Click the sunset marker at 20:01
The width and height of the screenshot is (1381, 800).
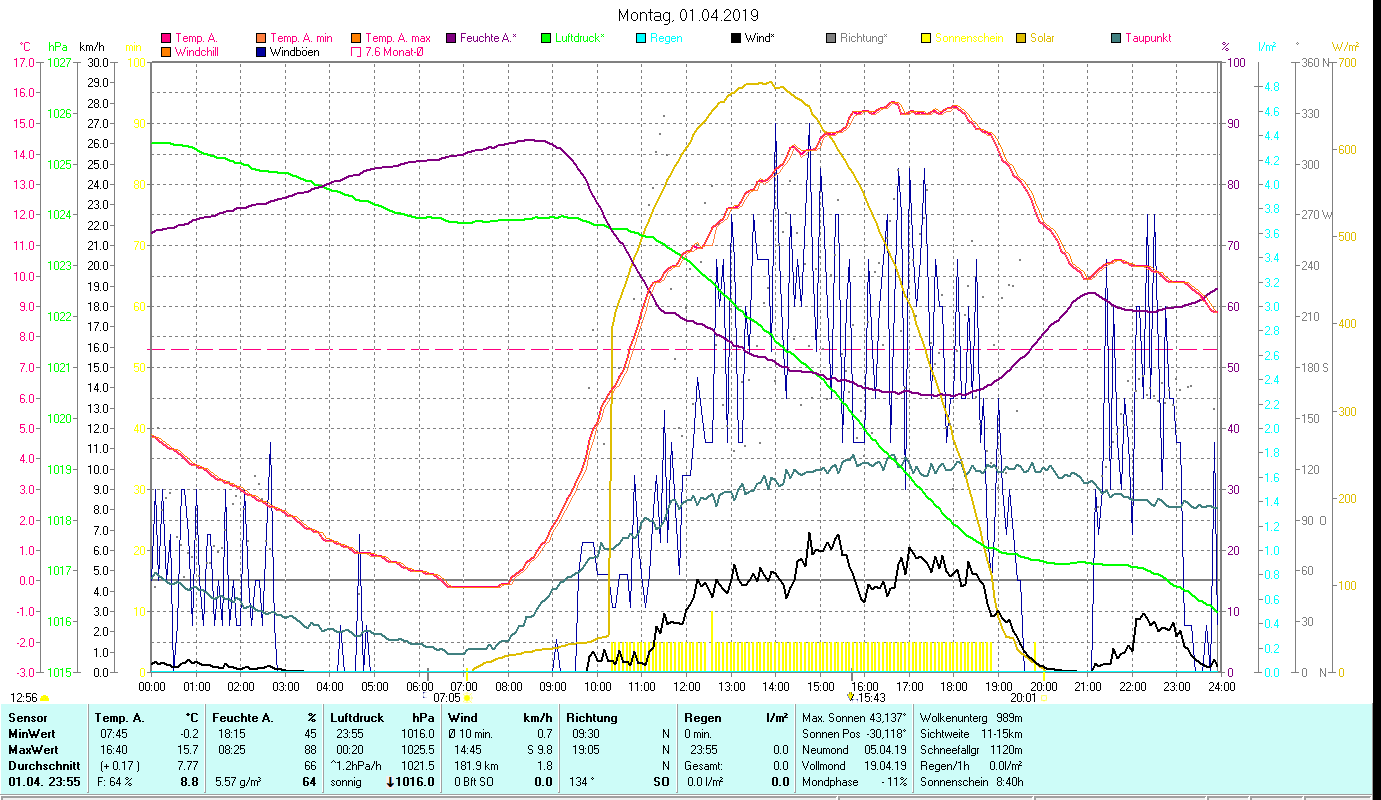(1043, 698)
